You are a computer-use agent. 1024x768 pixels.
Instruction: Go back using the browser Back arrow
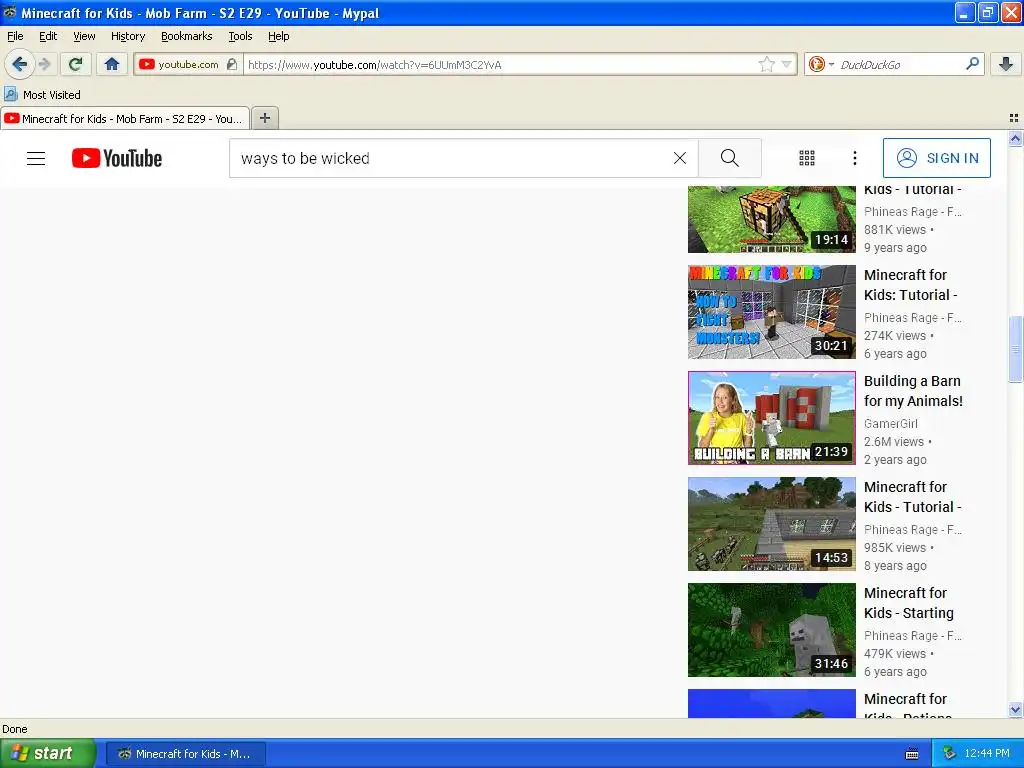20,64
